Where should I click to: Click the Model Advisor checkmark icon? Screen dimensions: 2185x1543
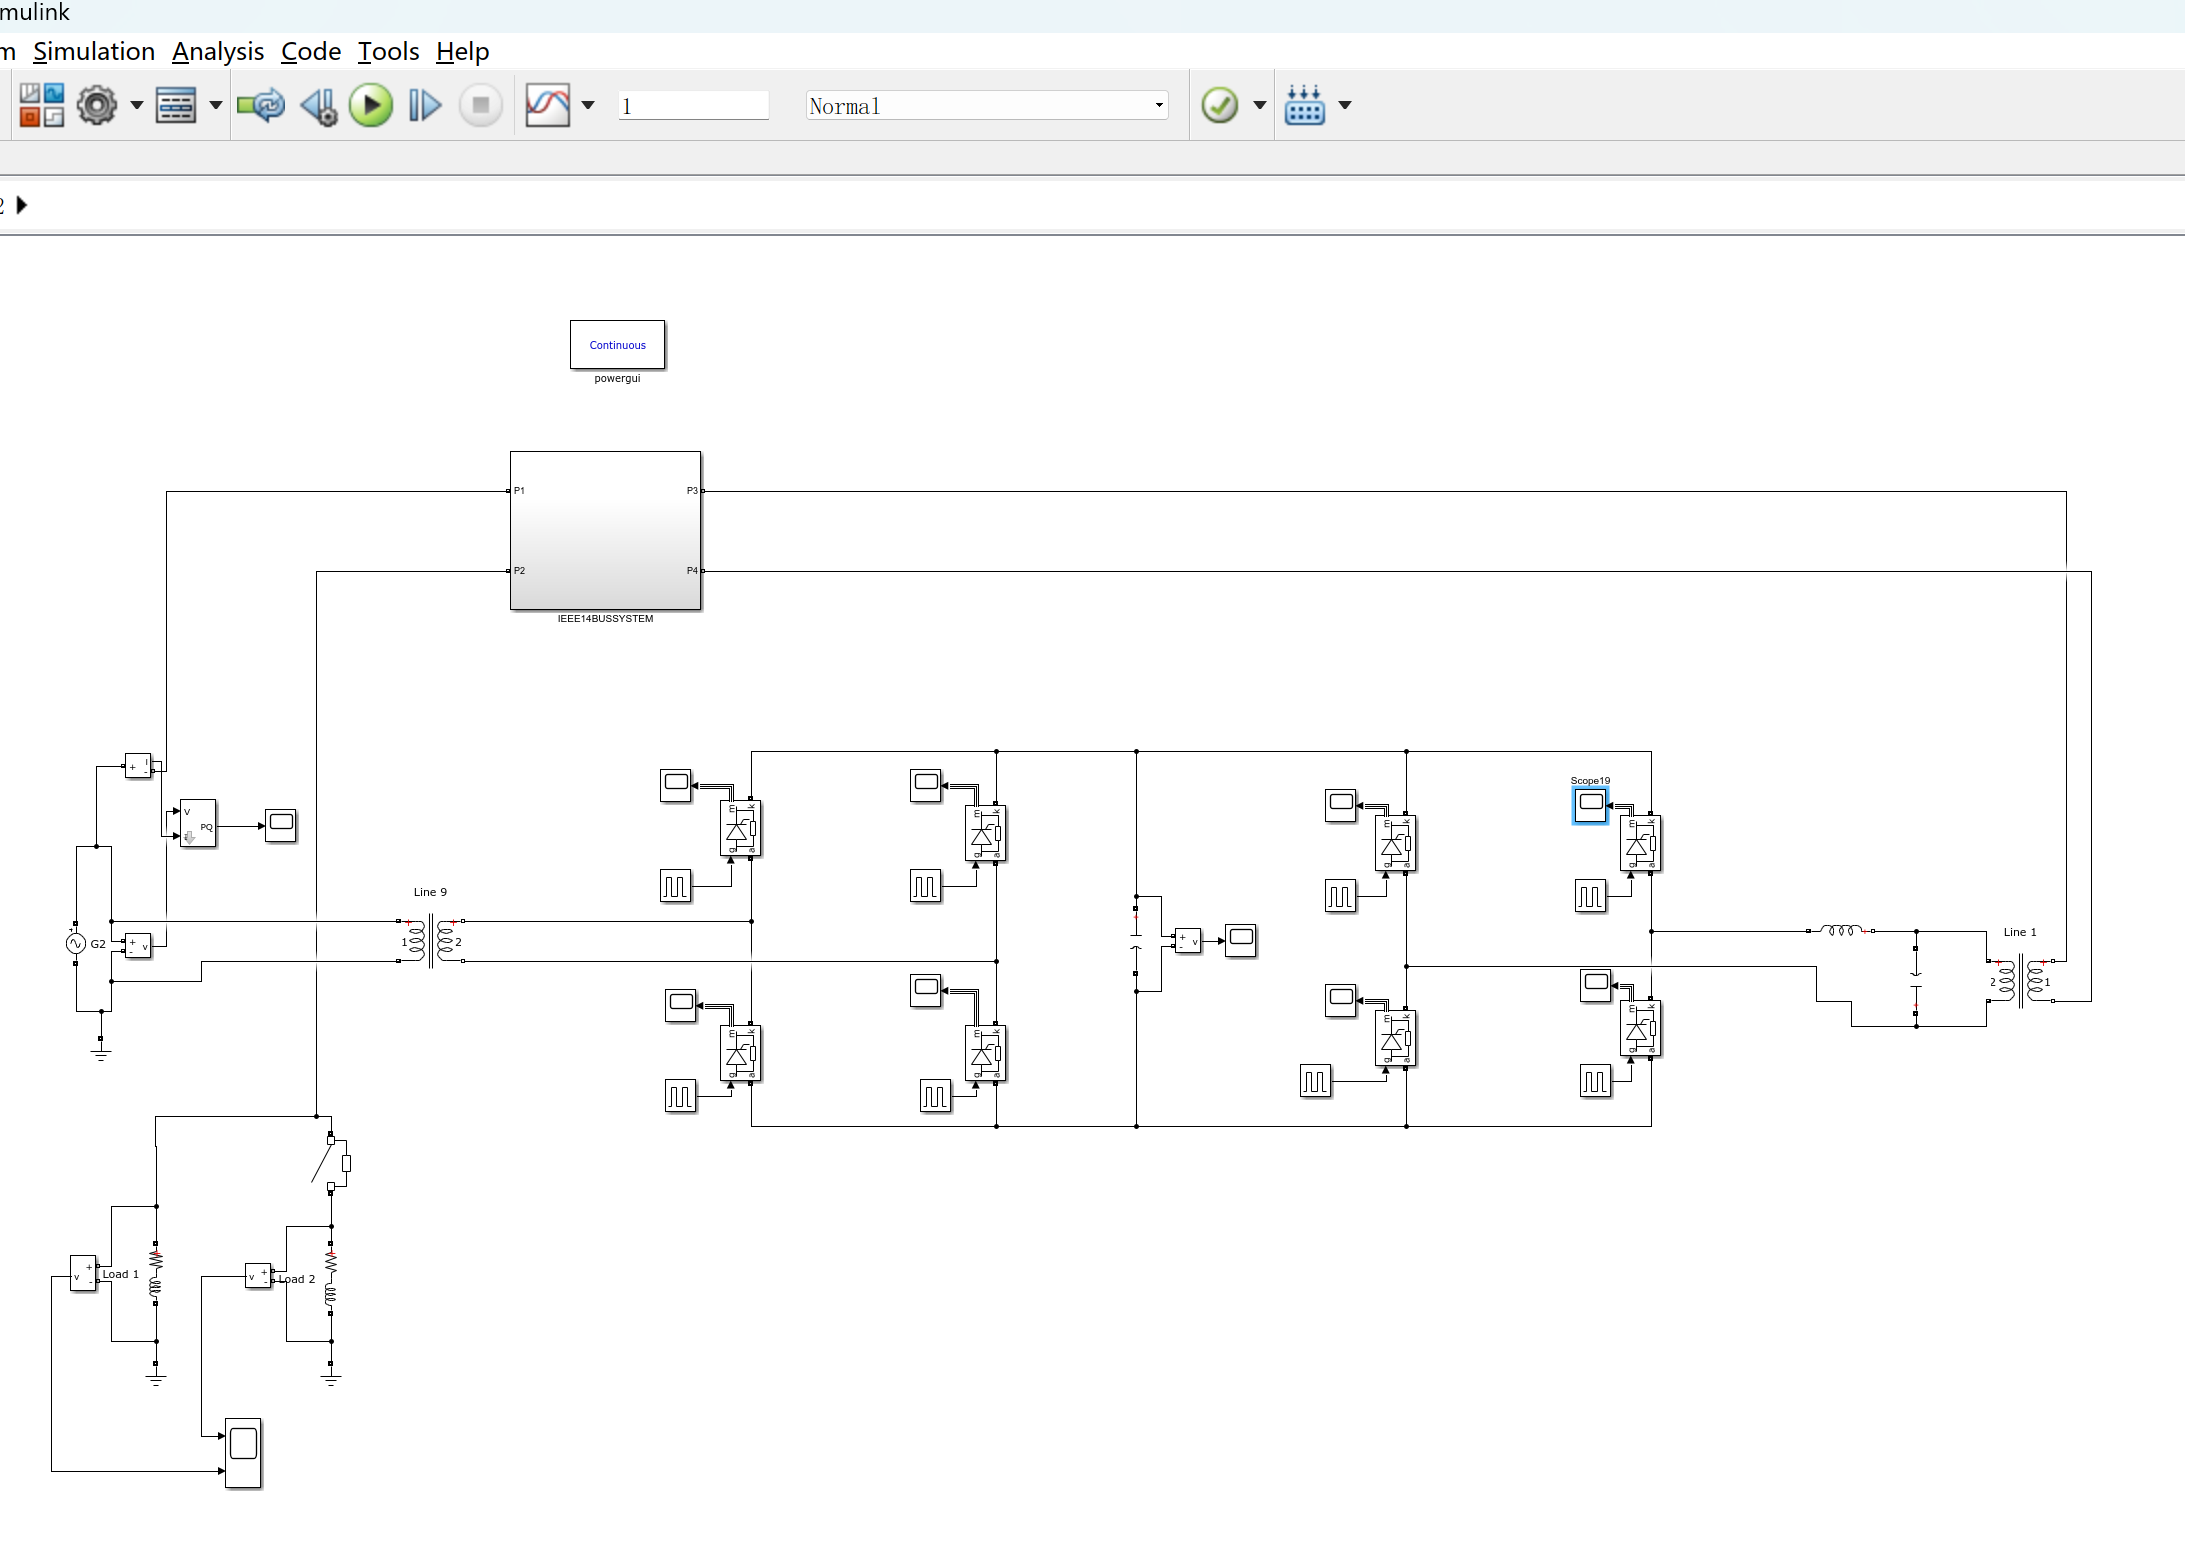(1219, 105)
